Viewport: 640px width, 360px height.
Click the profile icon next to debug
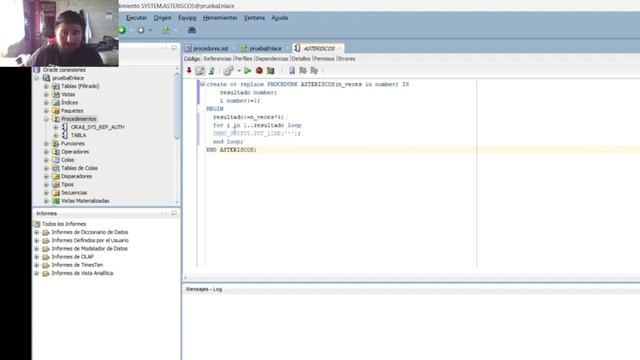coord(271,71)
